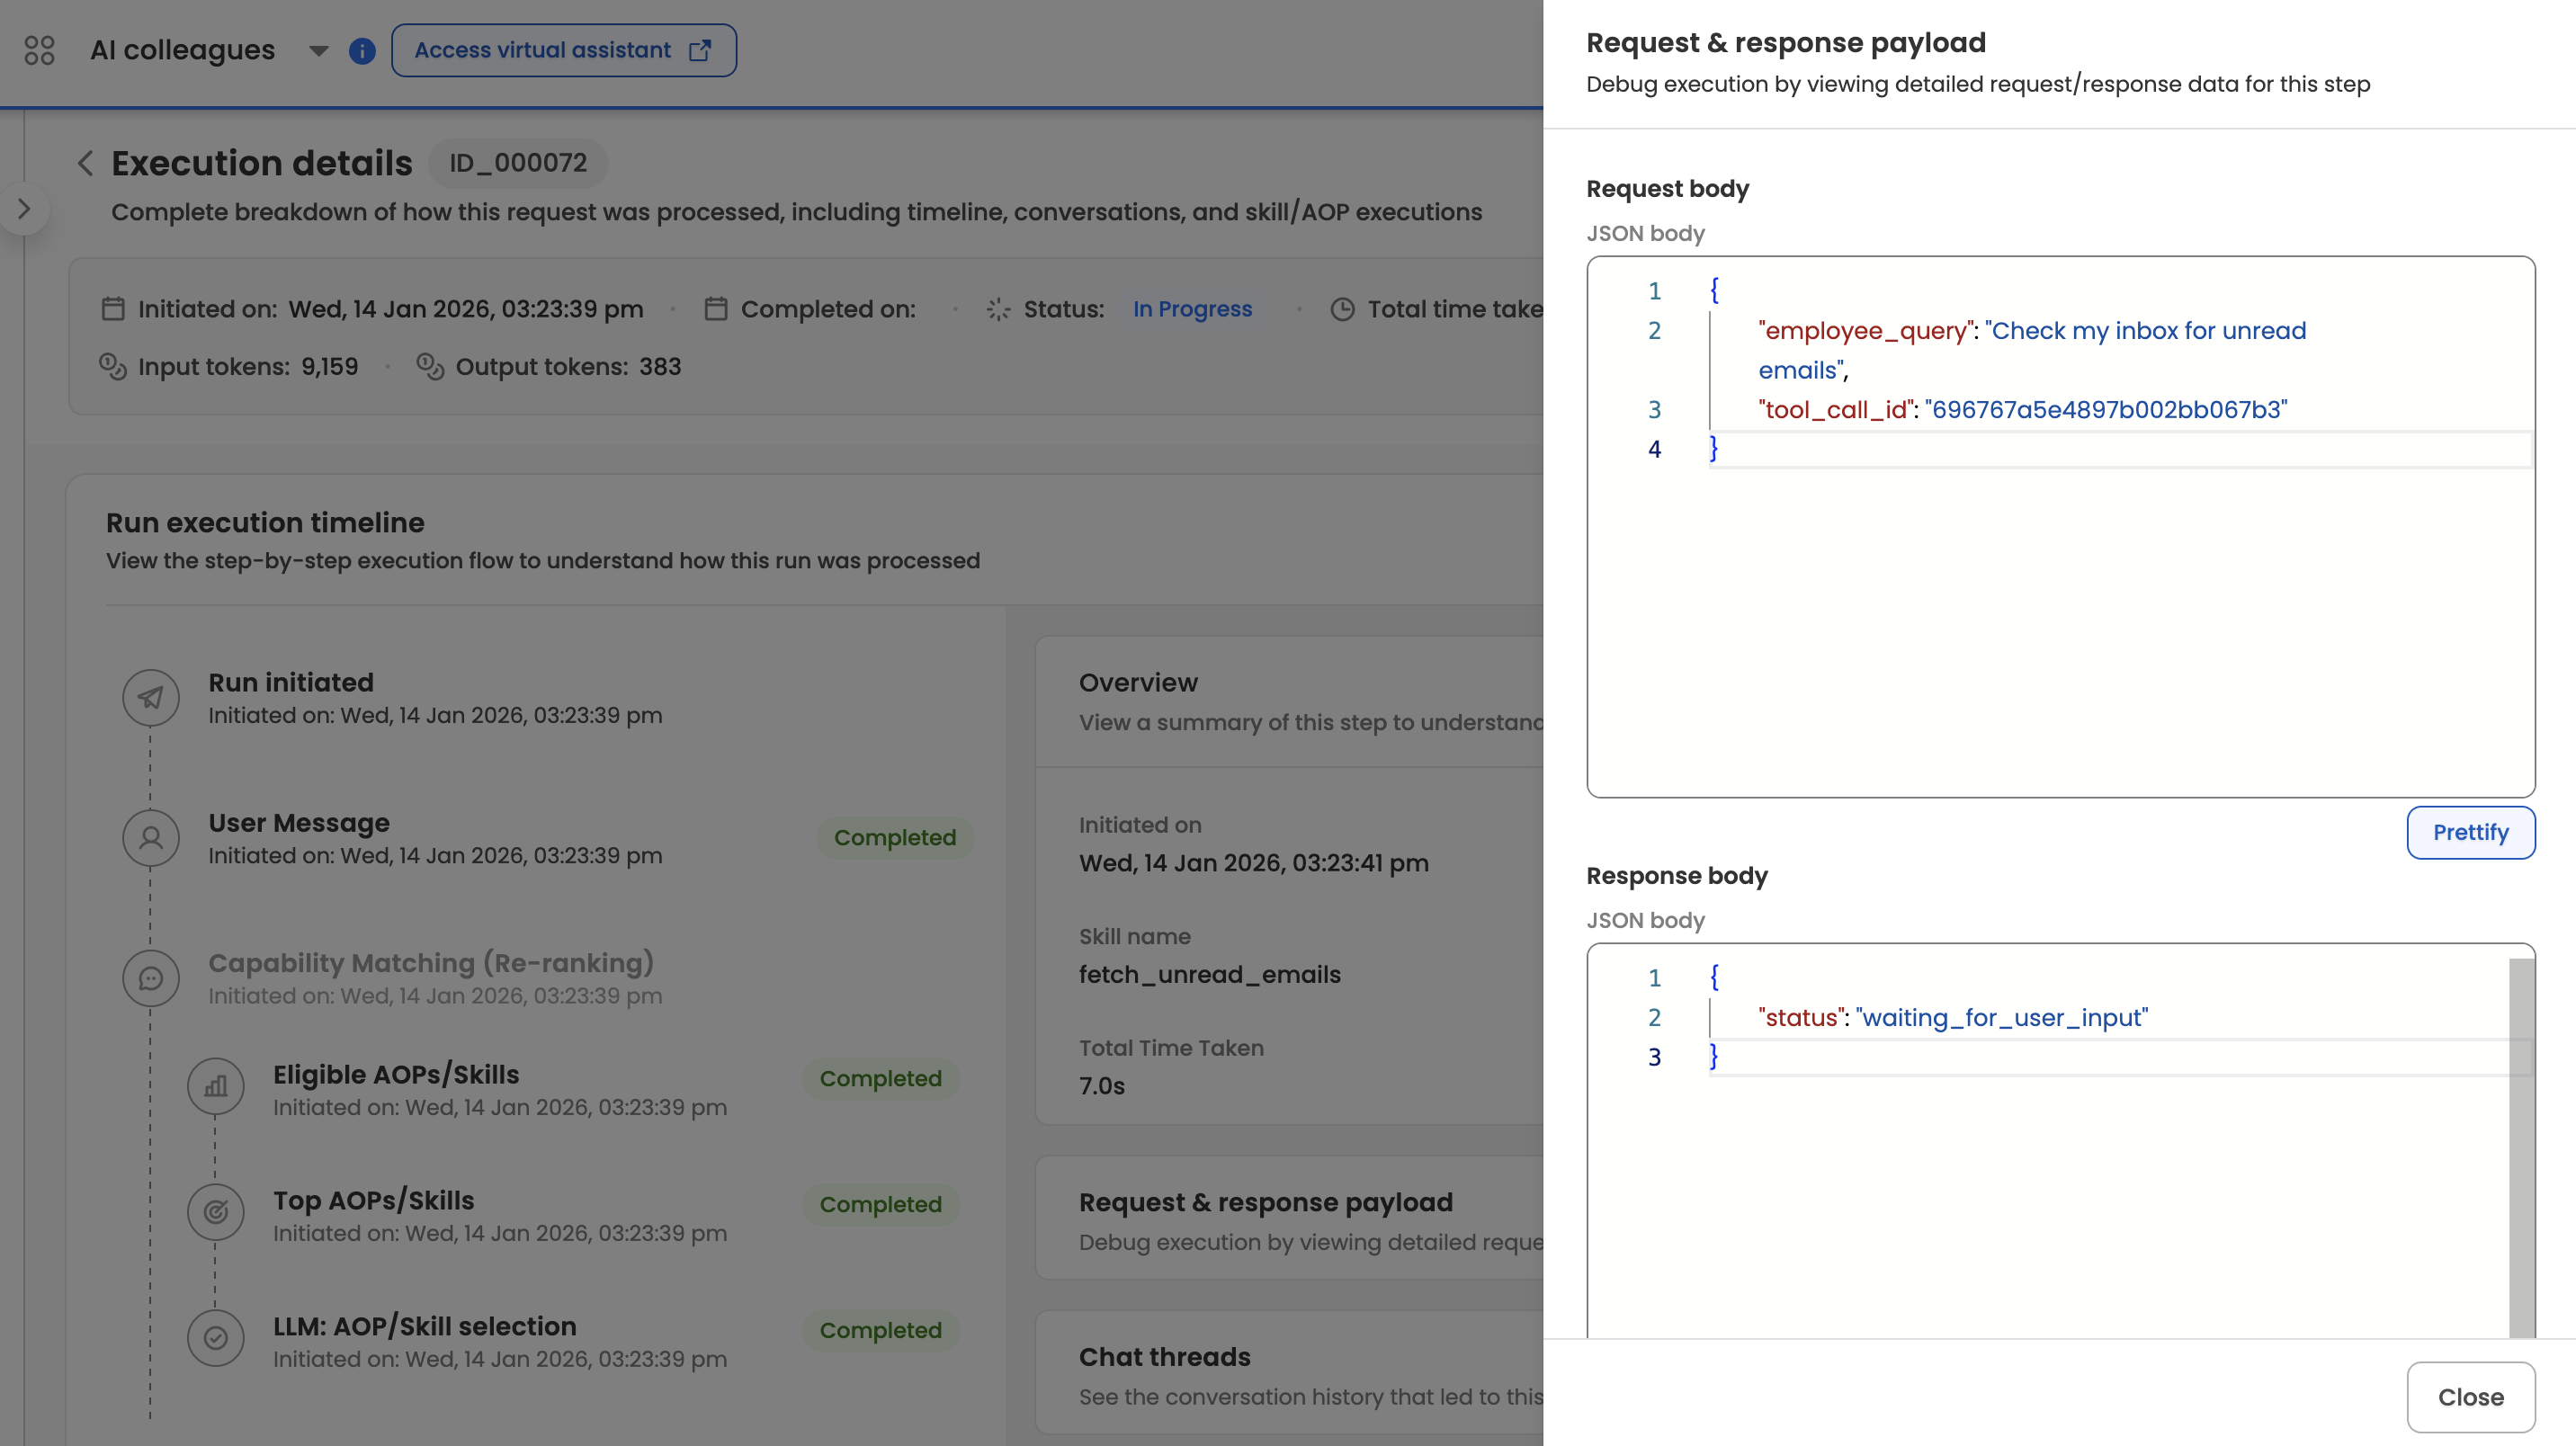Open the Top AOPs/Skills timeline step
Viewport: 2576px width, 1446px height.
(374, 1200)
